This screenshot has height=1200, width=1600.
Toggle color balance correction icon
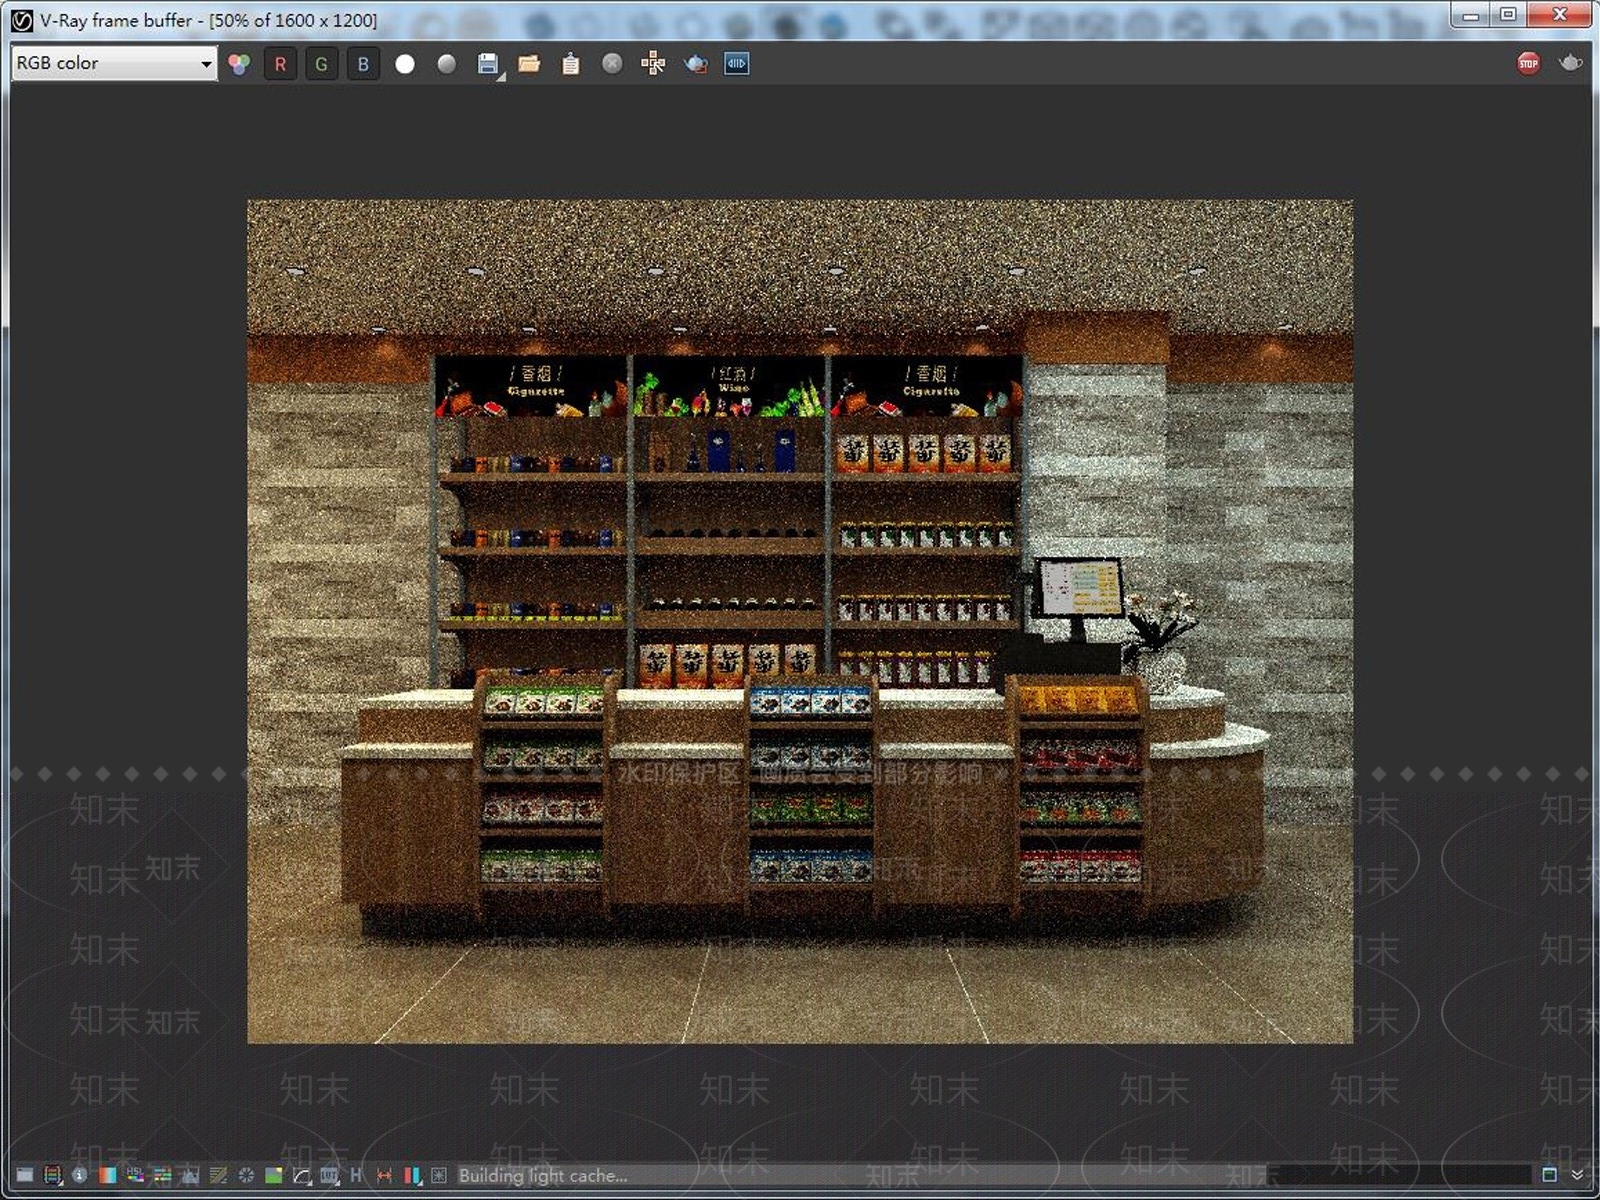click(x=162, y=1175)
